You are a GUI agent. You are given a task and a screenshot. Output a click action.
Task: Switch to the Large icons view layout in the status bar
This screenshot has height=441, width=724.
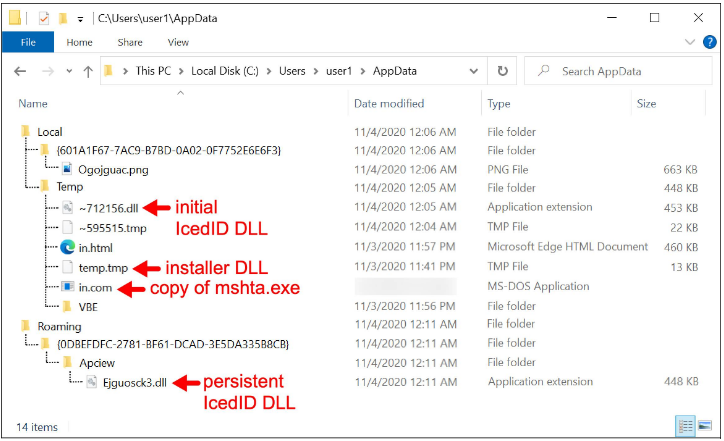705,426
